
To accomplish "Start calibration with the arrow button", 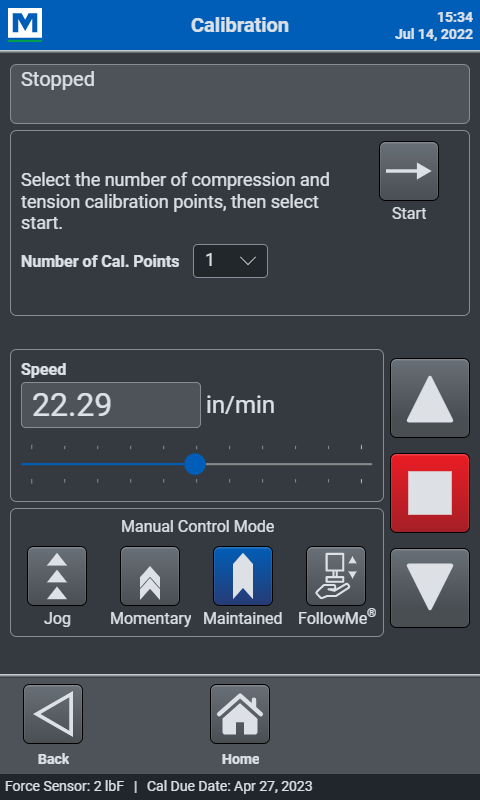I will 409,171.
